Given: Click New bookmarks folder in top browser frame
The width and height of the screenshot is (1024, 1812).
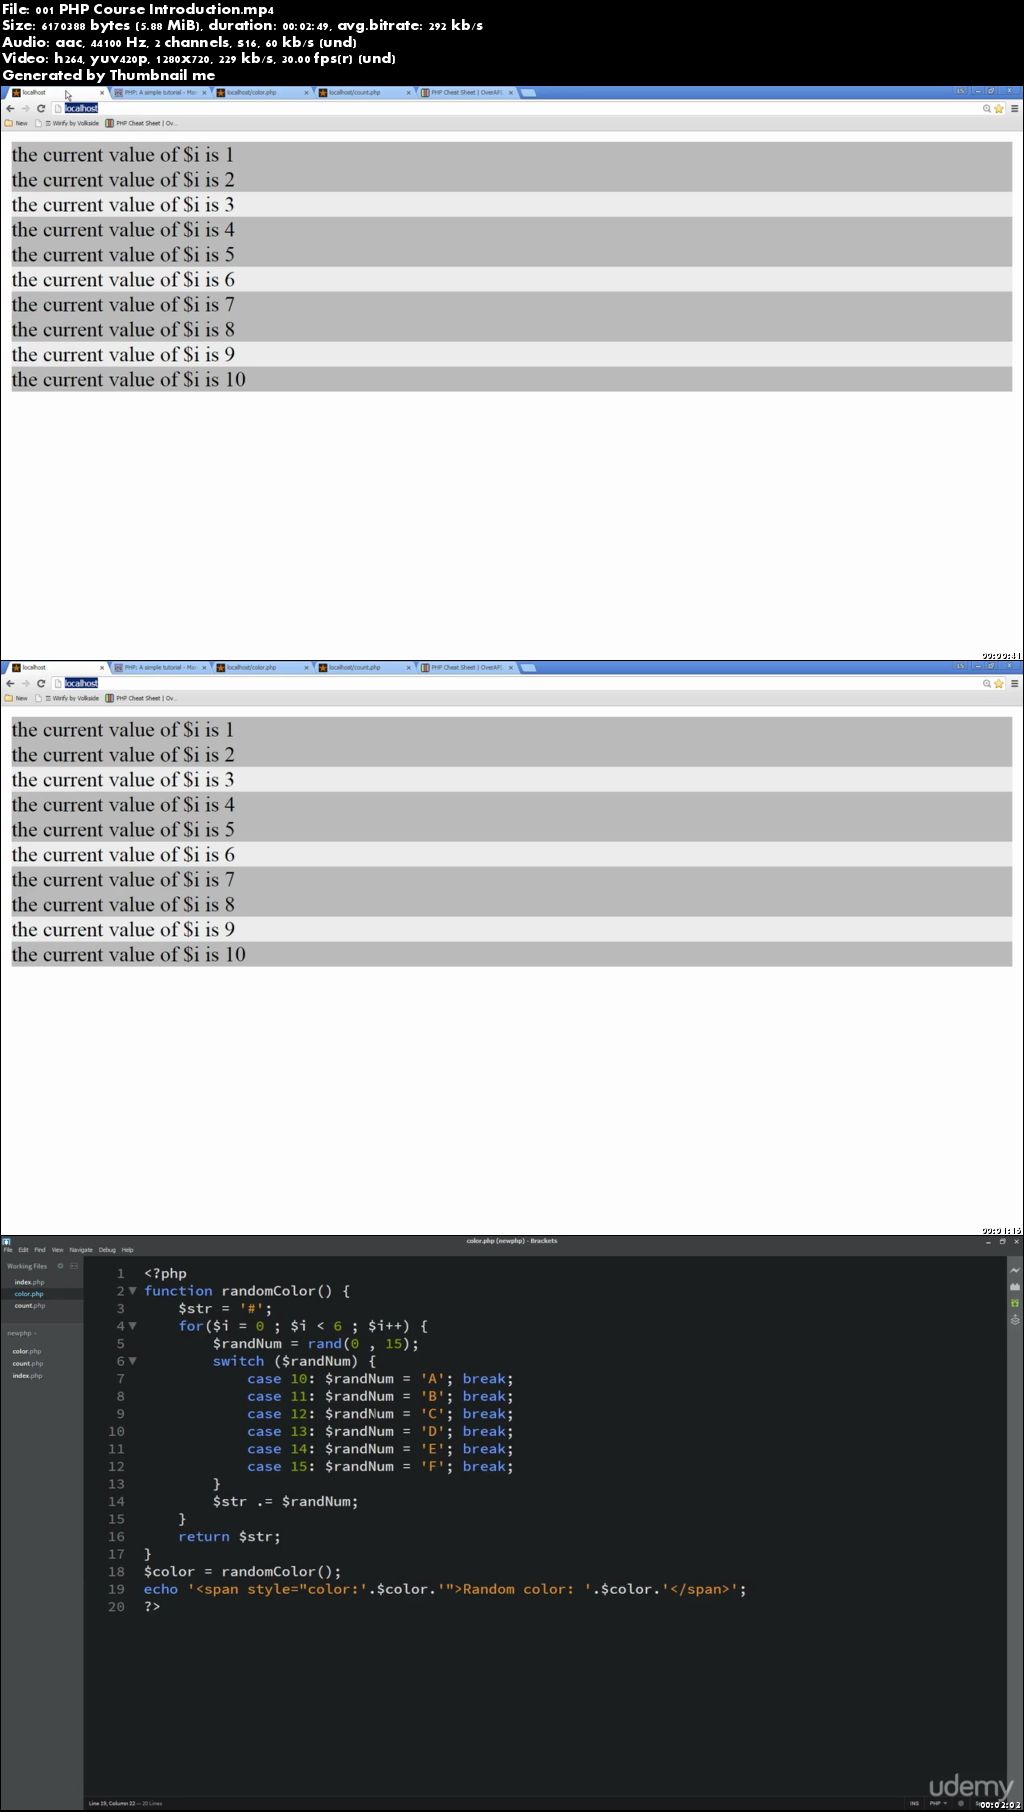Looking at the screenshot, I should [x=16, y=123].
